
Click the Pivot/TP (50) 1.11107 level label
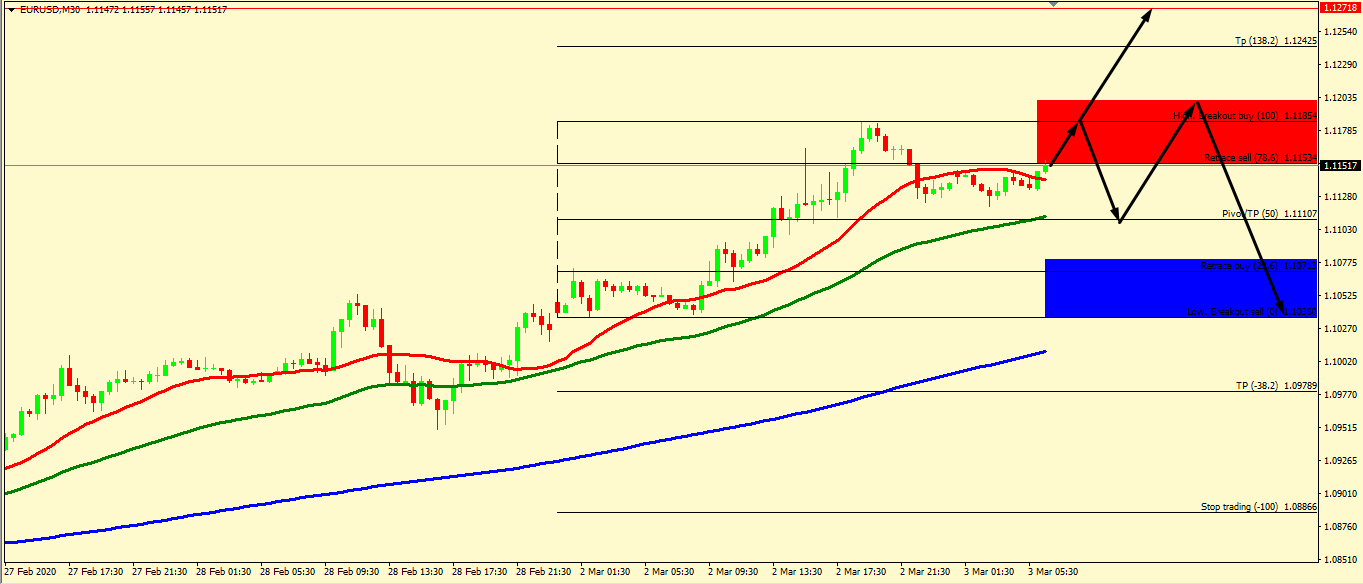click(1269, 214)
